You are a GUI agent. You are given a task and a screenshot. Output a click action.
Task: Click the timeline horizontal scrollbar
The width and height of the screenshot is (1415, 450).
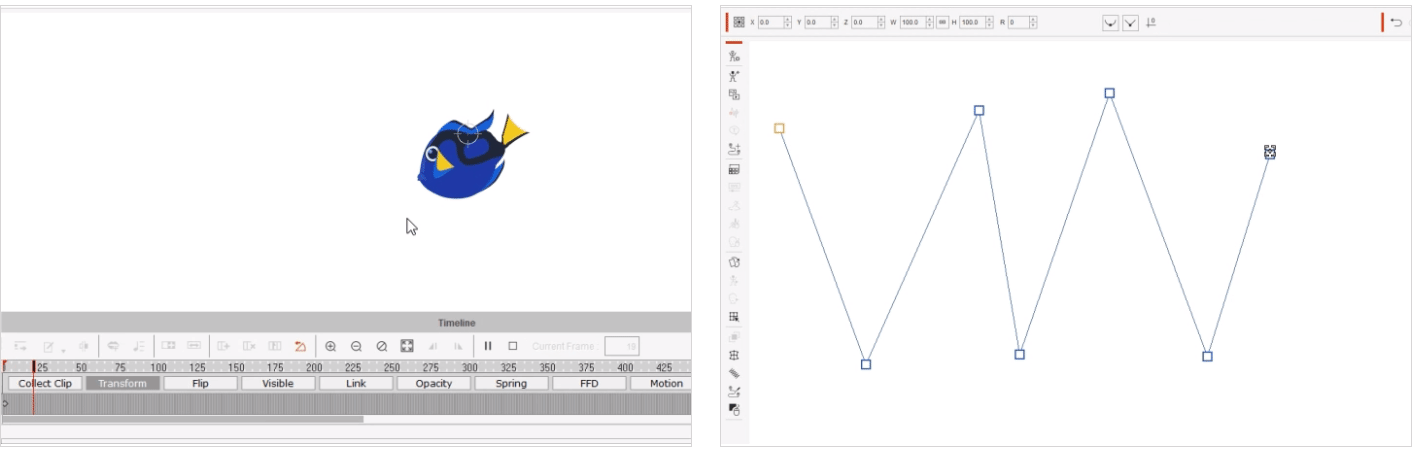click(x=183, y=419)
